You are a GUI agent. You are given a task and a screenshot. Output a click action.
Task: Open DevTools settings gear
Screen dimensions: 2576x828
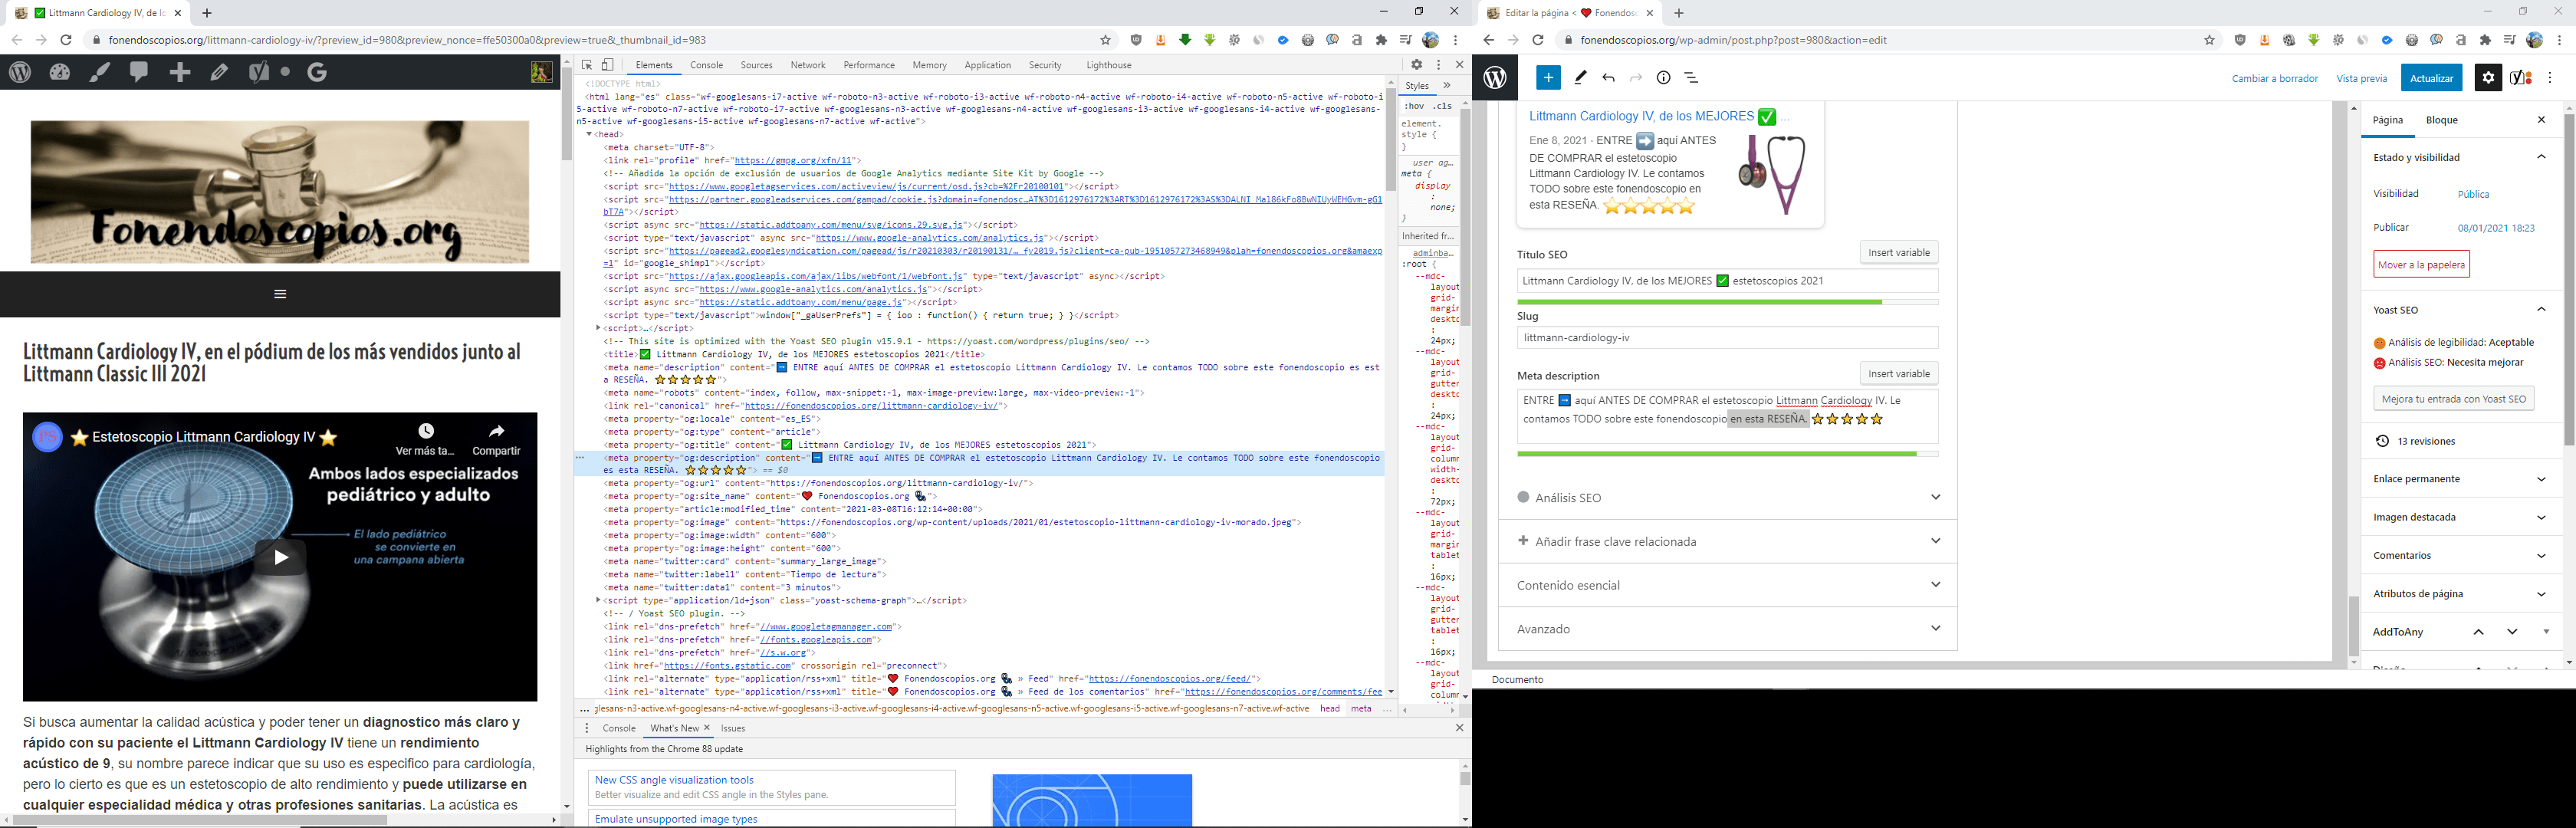(1417, 65)
